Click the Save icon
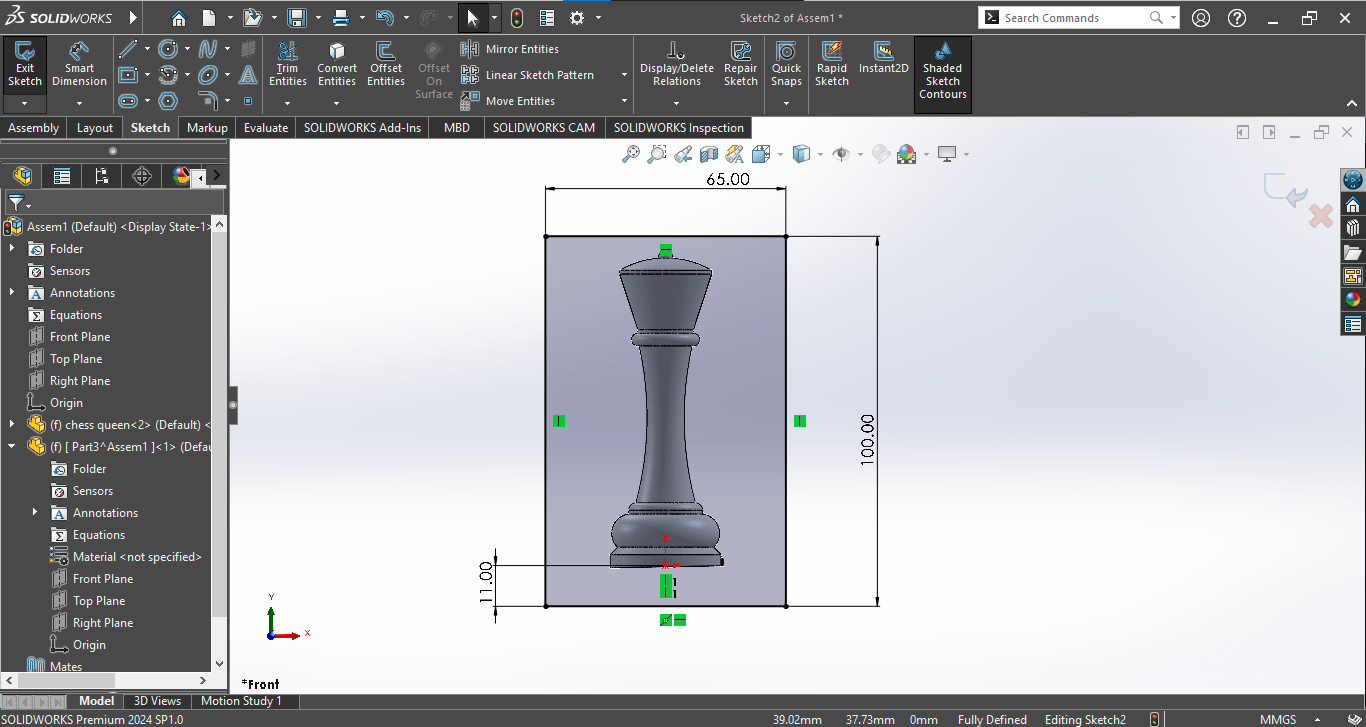This screenshot has width=1366, height=727. tap(297, 18)
